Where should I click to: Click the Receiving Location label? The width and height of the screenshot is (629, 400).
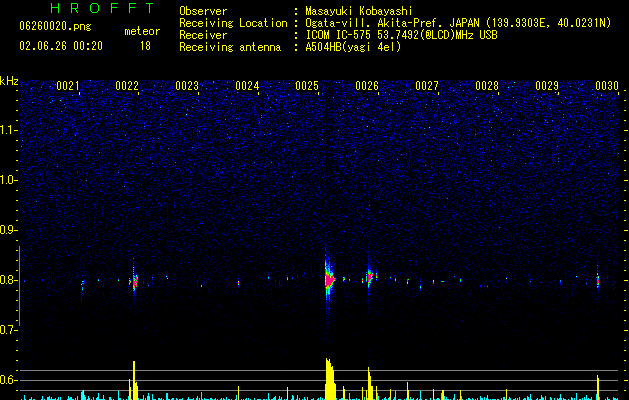pyautogui.click(x=233, y=23)
